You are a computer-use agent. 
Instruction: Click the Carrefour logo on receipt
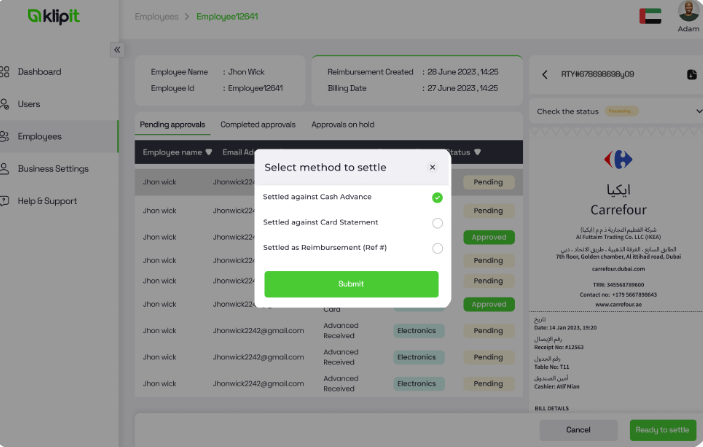click(x=618, y=159)
